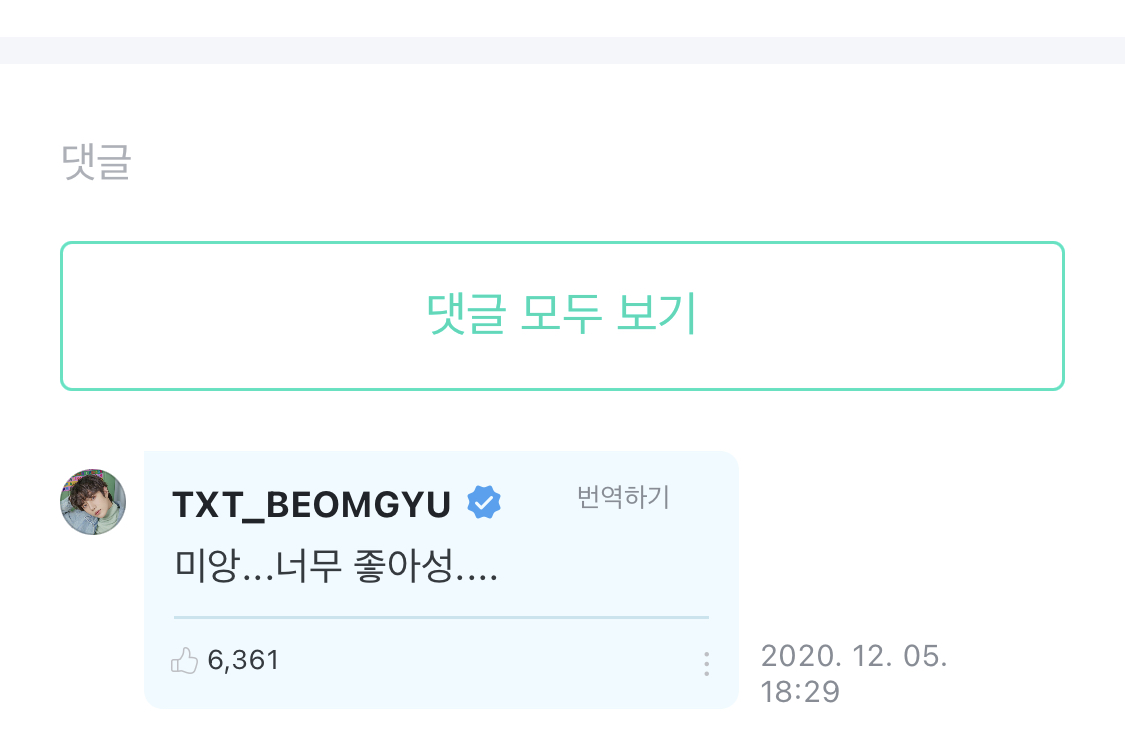Image resolution: width=1125 pixels, height=729 pixels.
Task: Click the 댓글 section heading
Action: tap(96, 161)
